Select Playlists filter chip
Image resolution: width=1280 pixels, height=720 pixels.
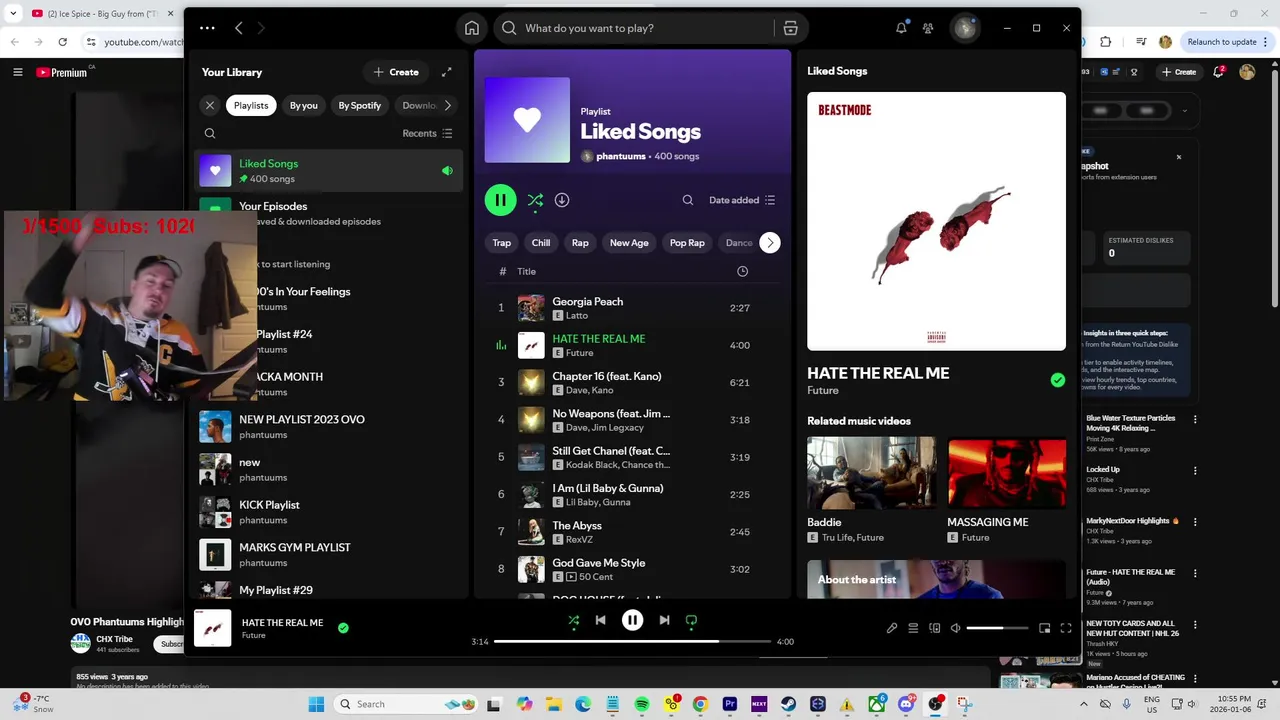[251, 105]
